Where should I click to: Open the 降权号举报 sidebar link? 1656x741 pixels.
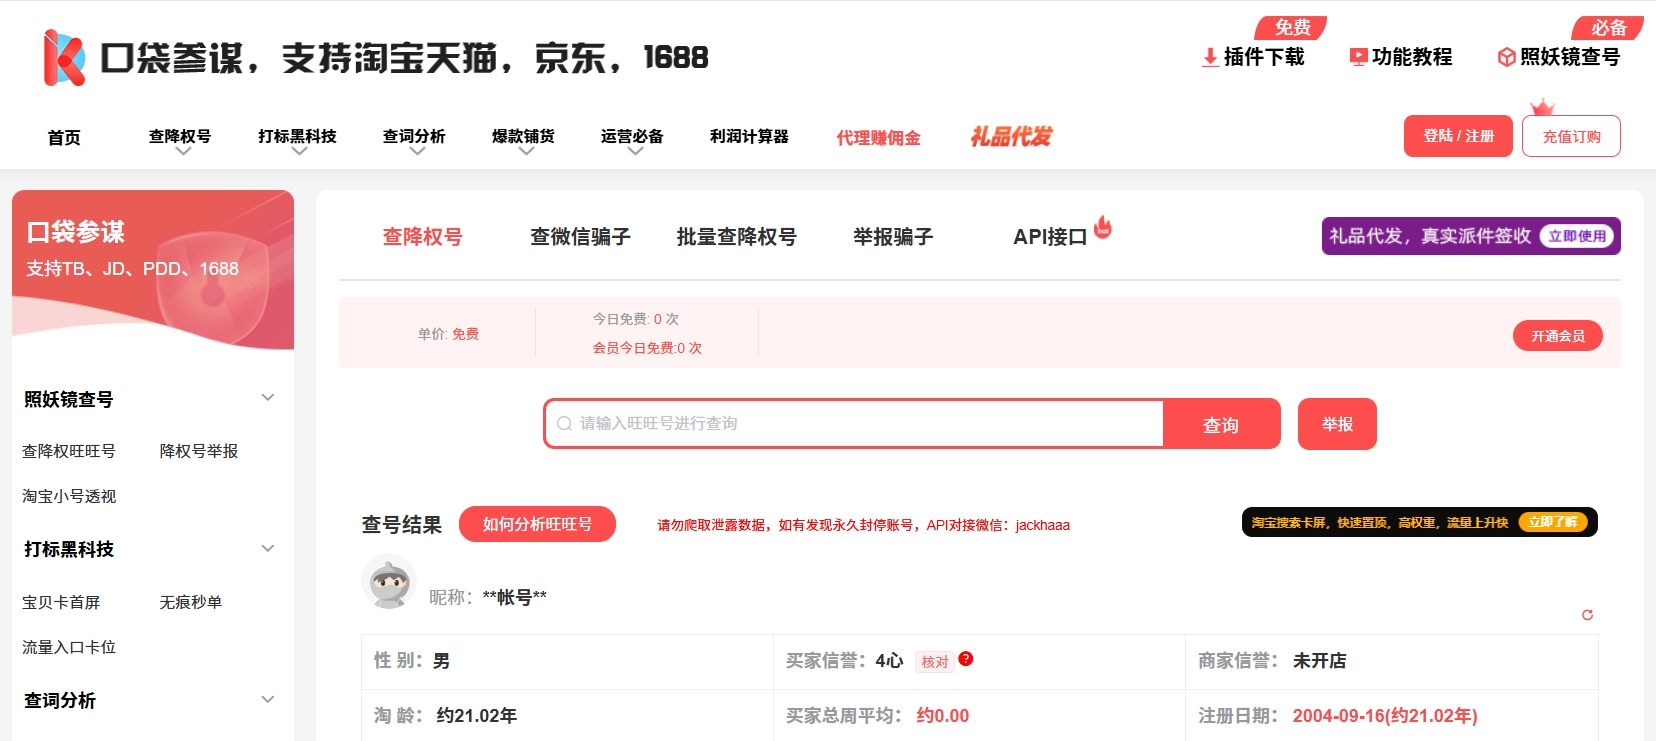199,451
